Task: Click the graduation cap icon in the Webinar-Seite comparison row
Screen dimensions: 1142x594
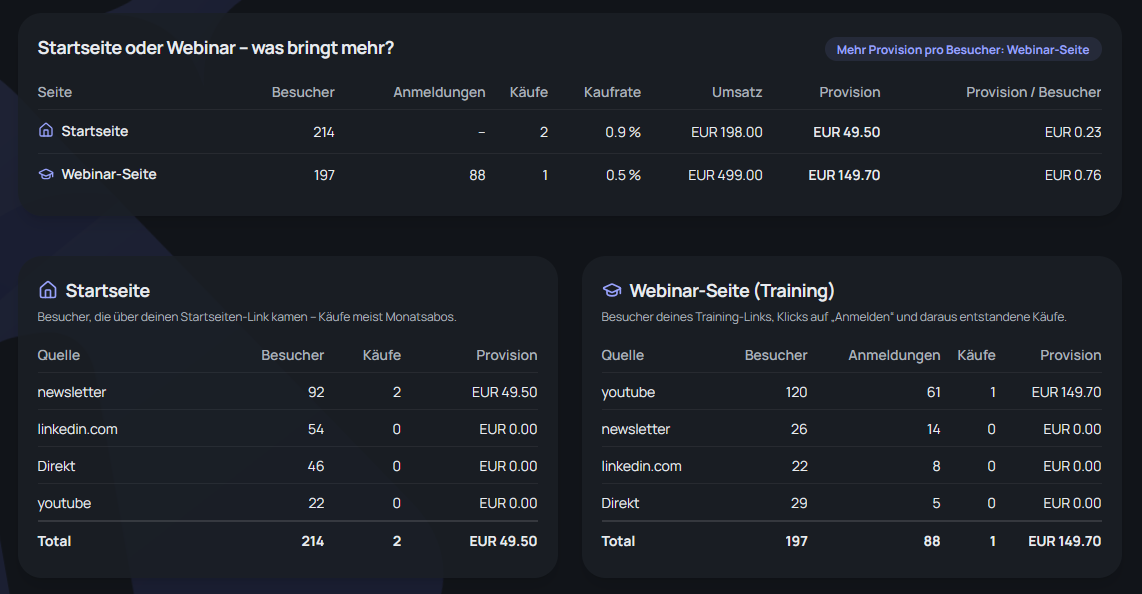Action: [x=46, y=174]
